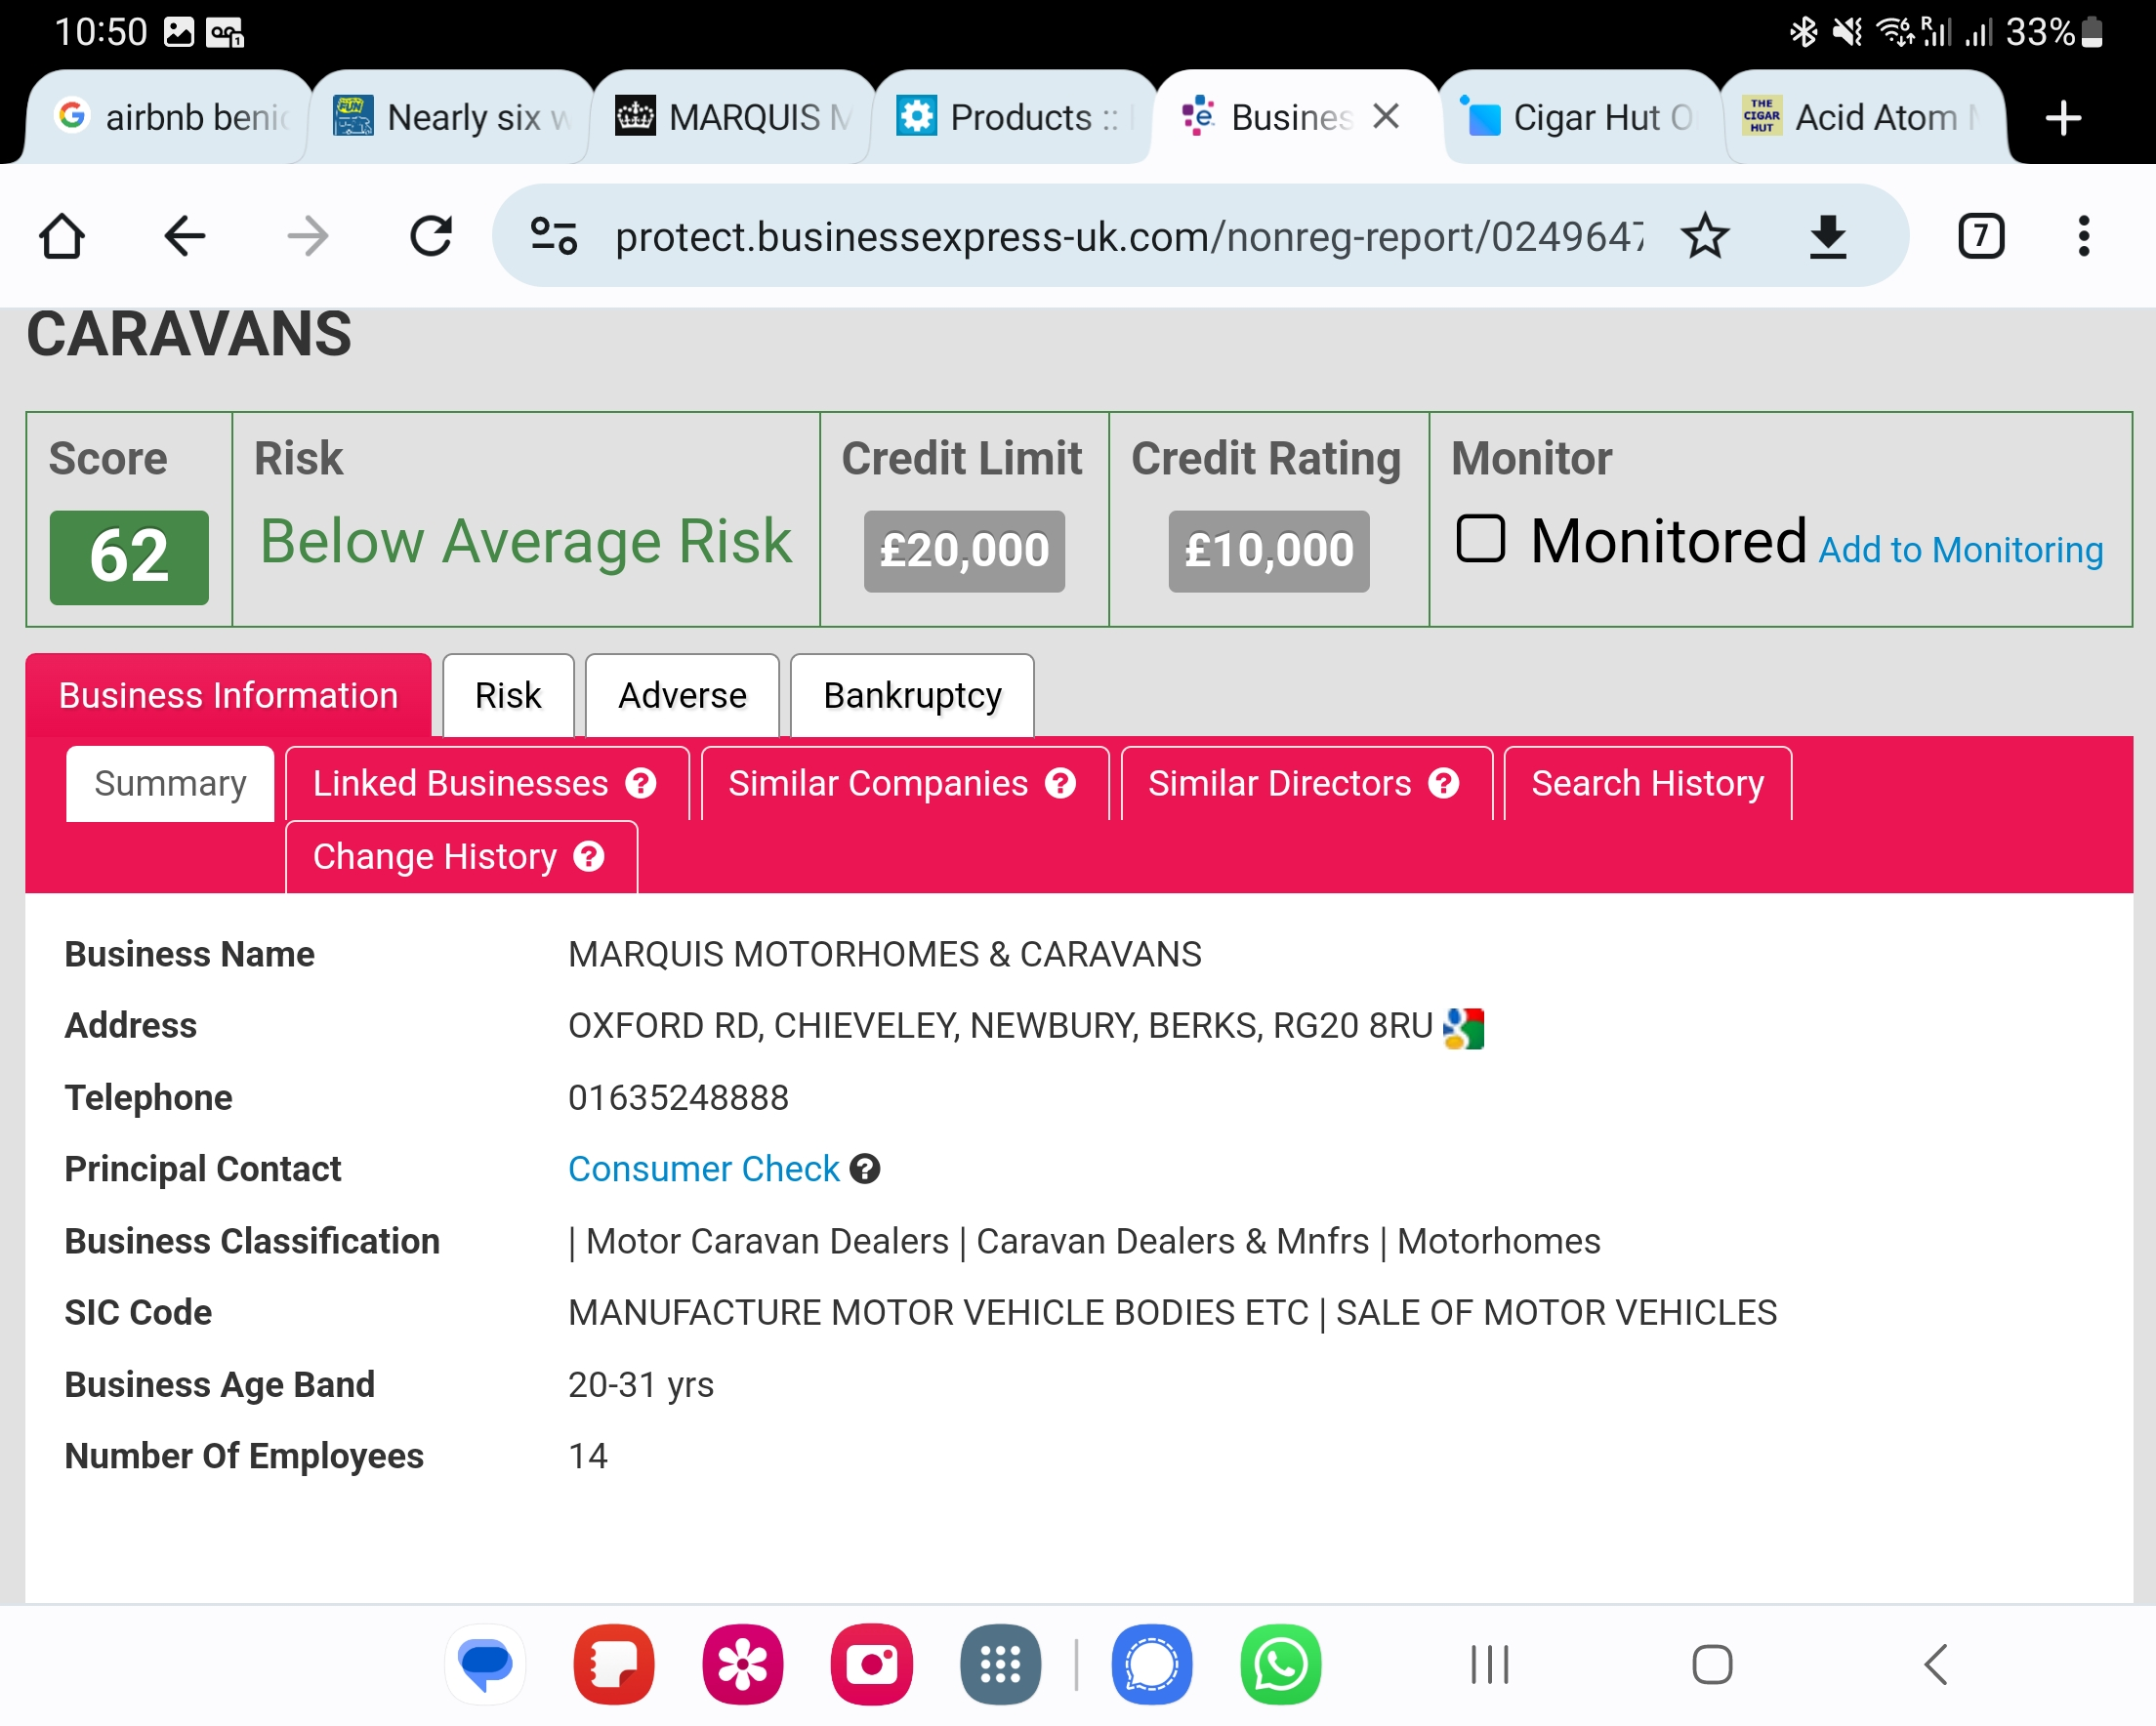Open the Bankruptcy tab

click(912, 696)
